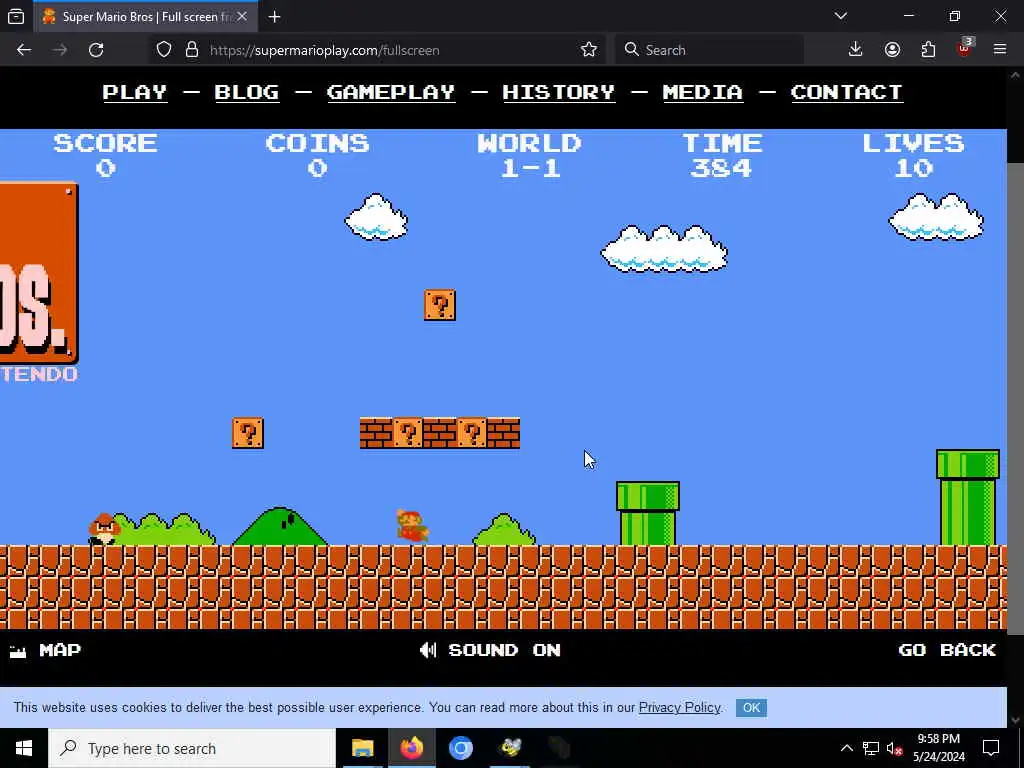
Task: Accept cookies with the OK button
Action: pyautogui.click(x=751, y=708)
